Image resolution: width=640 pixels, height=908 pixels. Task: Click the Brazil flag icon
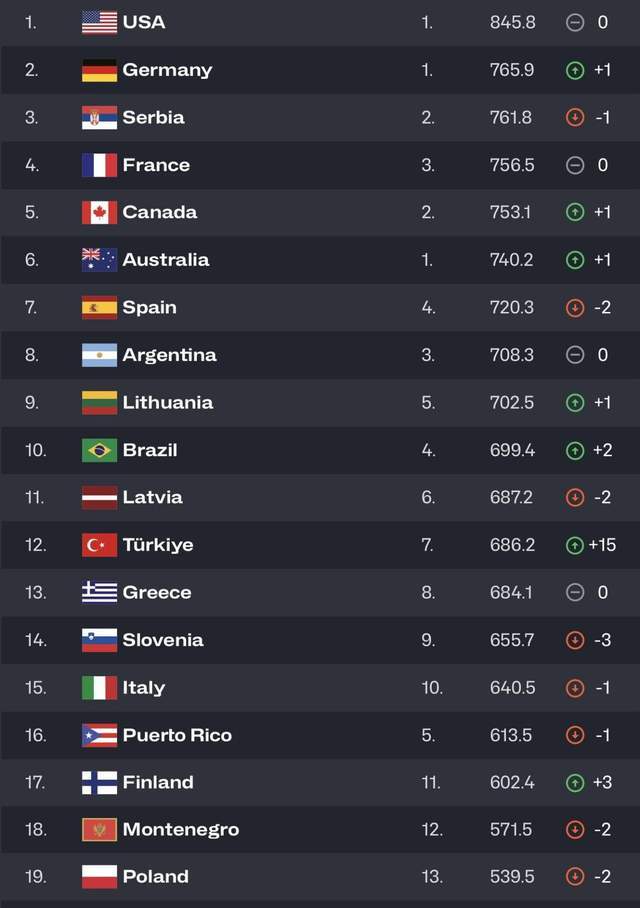coord(99,450)
